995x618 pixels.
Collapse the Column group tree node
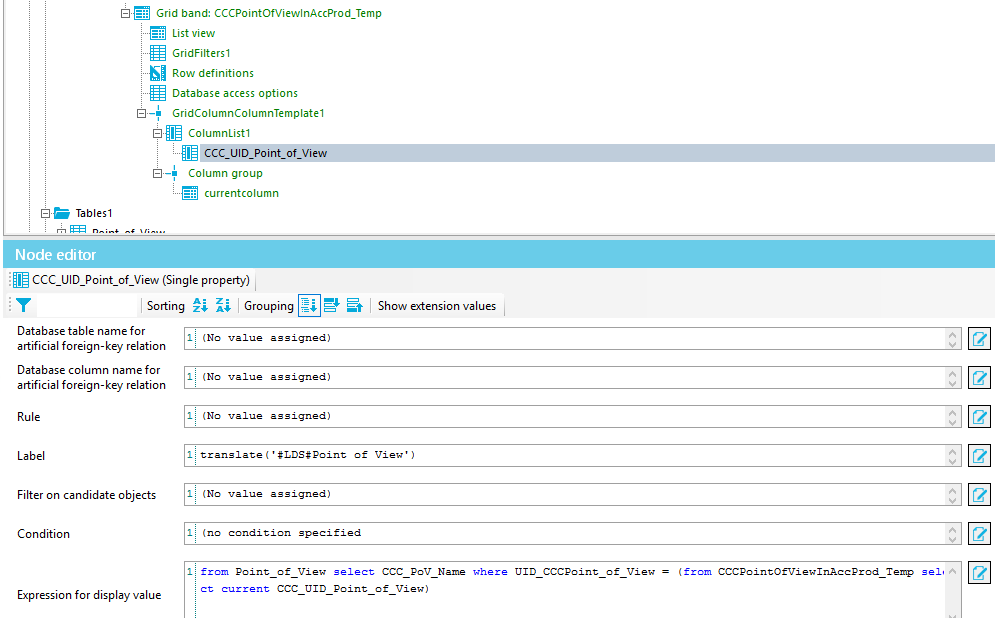[158, 173]
